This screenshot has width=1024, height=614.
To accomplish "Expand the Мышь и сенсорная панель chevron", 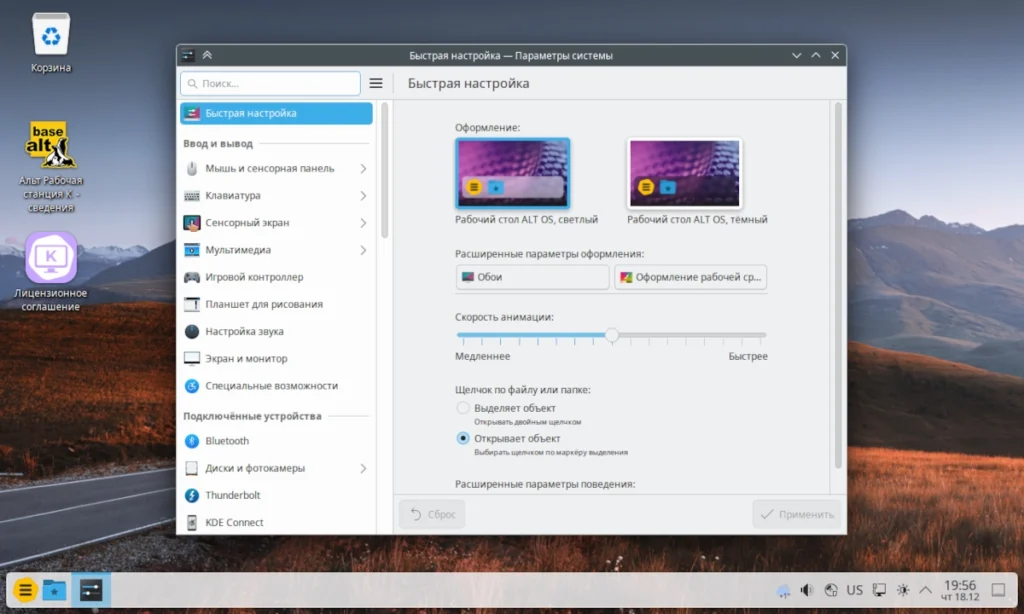I will point(363,169).
